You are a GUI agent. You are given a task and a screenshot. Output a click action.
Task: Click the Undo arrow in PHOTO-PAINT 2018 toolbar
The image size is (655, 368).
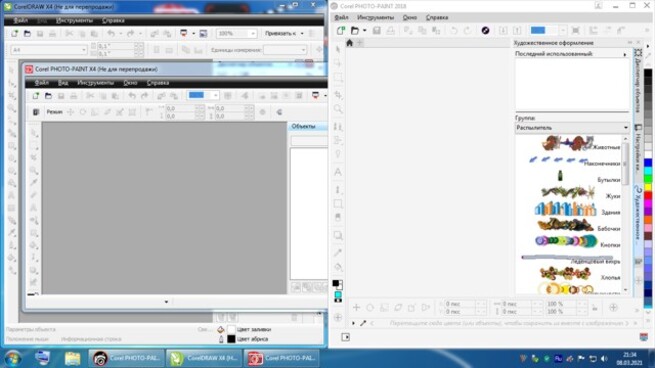point(454,30)
